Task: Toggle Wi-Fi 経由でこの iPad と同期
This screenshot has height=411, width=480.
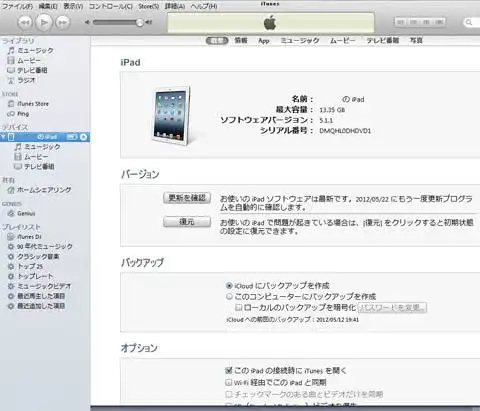Action: tap(228, 382)
